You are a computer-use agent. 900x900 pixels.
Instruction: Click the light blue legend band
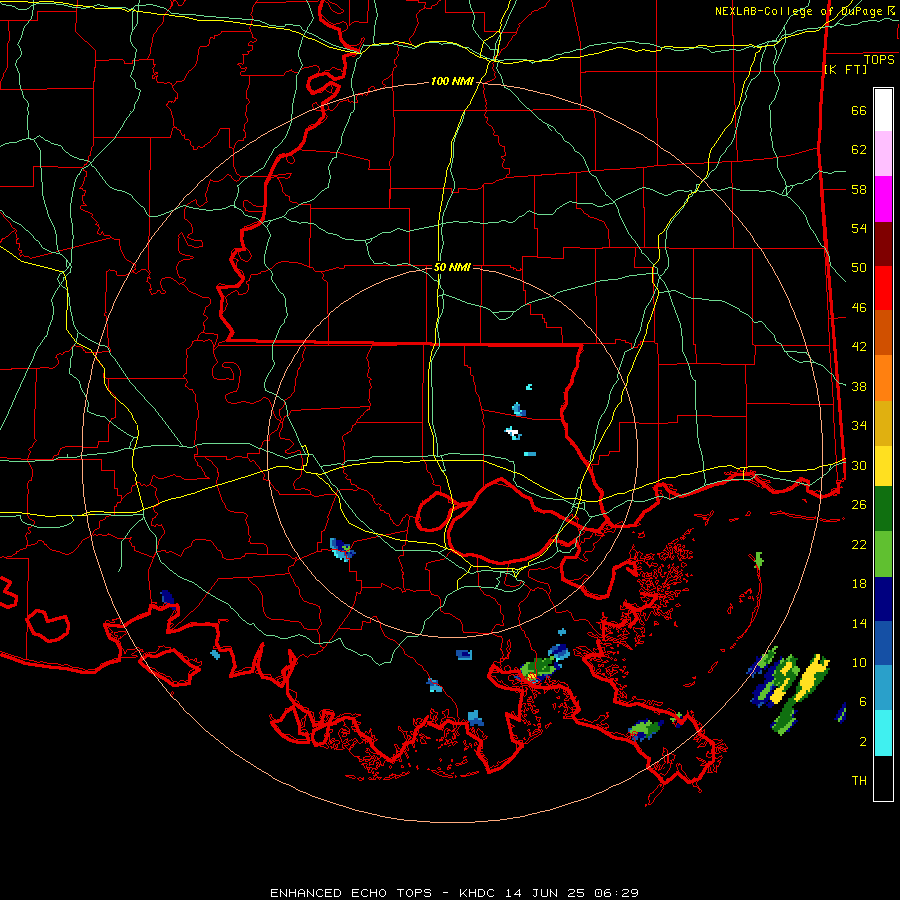(883, 688)
